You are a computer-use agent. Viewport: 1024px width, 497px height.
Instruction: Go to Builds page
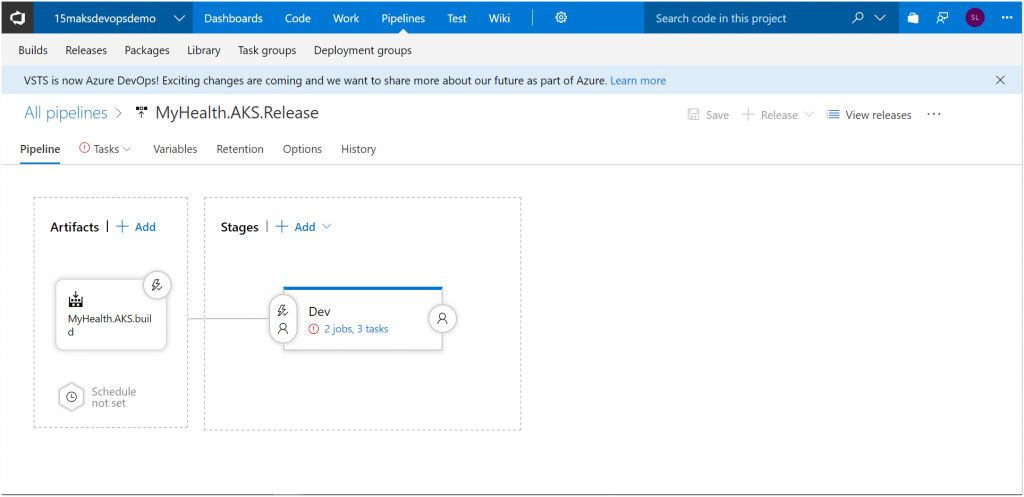click(33, 50)
